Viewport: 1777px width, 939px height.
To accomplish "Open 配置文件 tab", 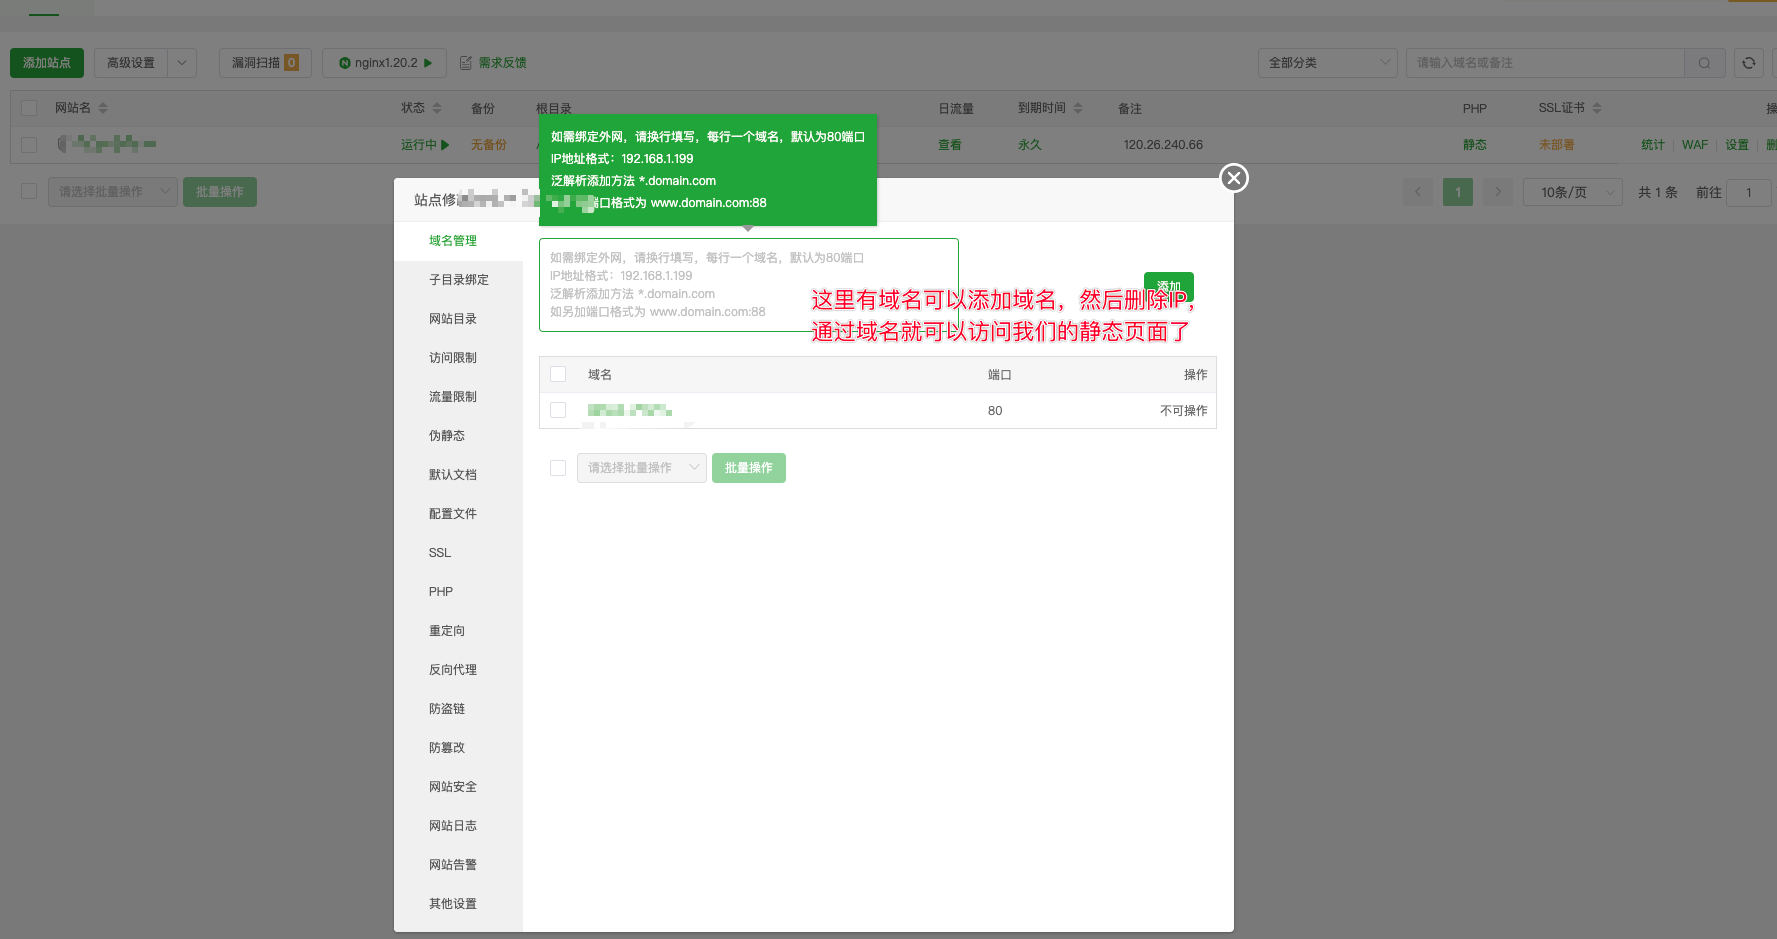I will click(x=458, y=514).
